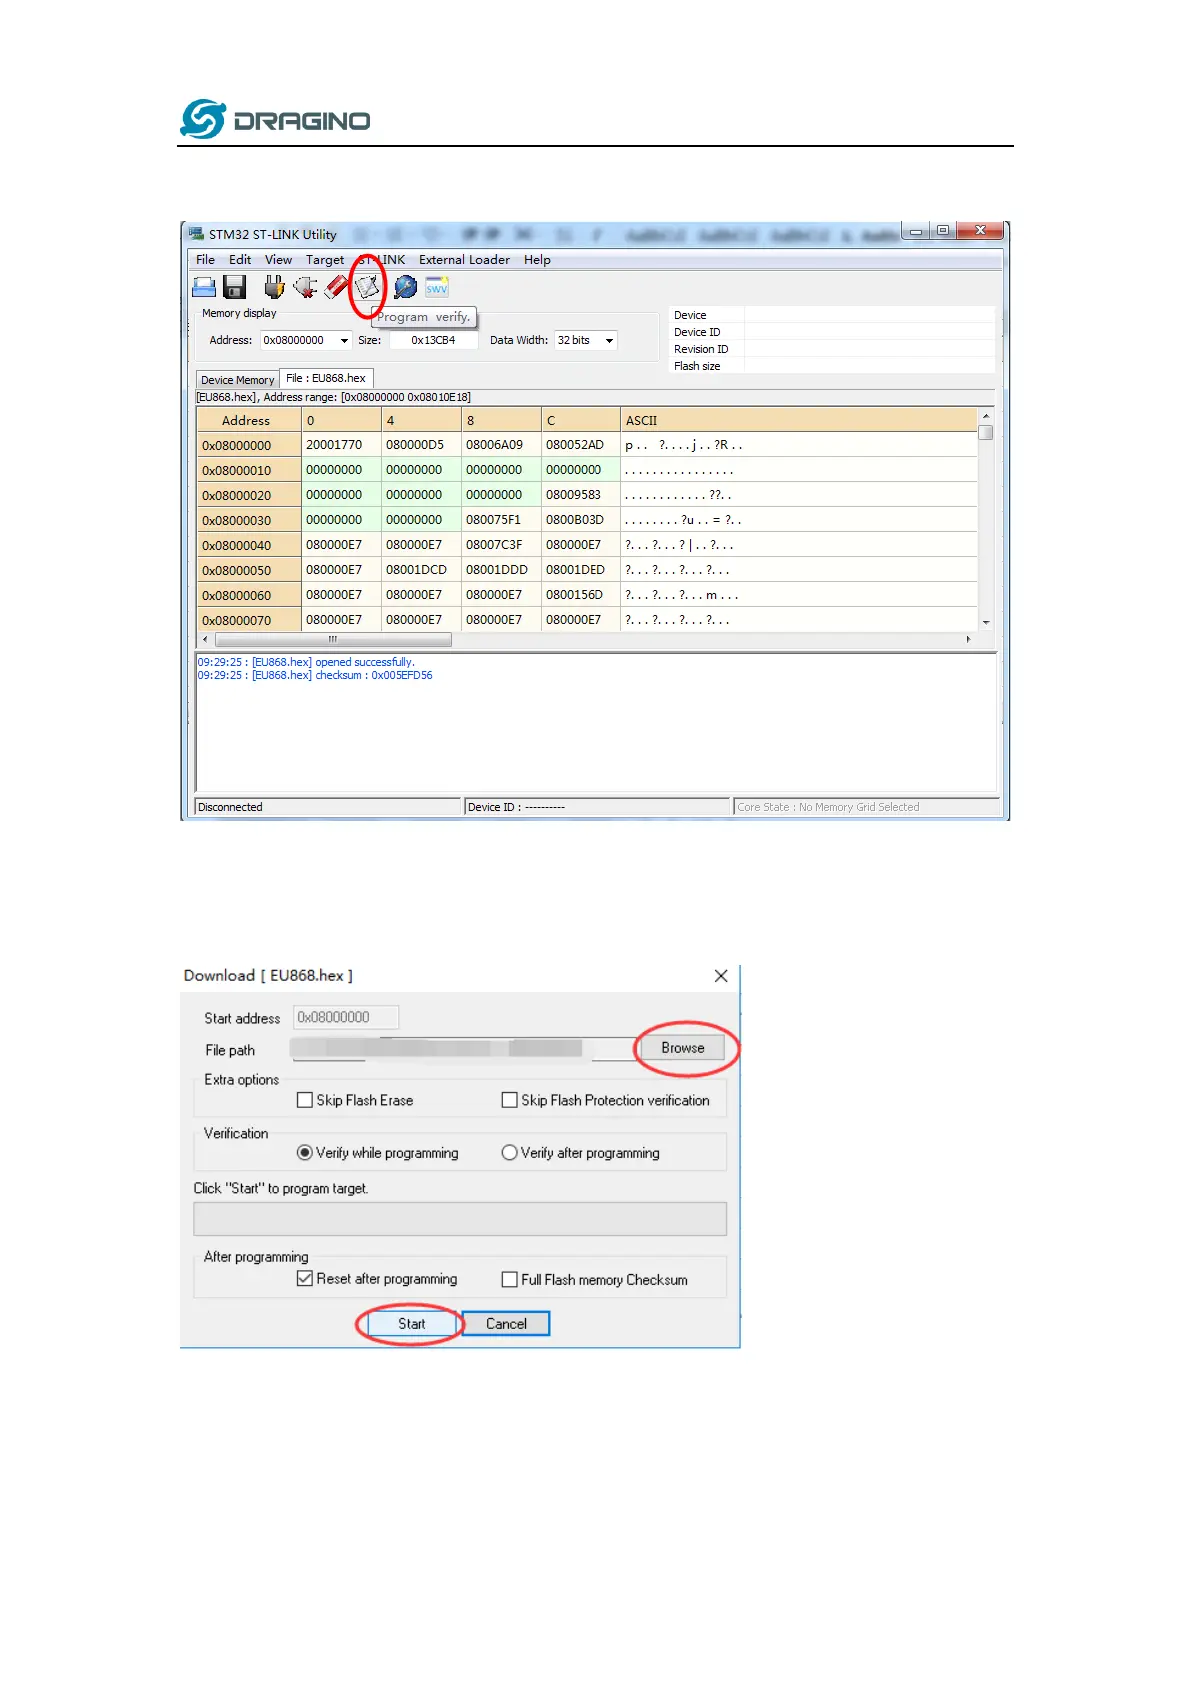The image size is (1191, 1684).
Task: Enable Full Flash memory Checksum checkbox
Action: pos(510,1280)
